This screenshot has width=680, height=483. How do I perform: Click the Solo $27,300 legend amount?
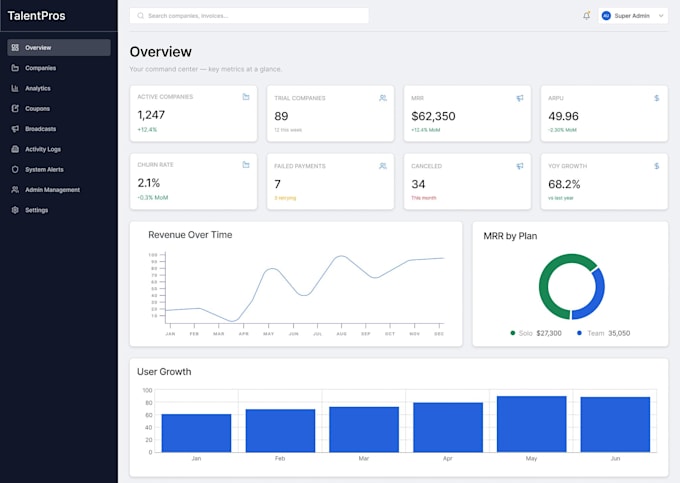coord(549,333)
